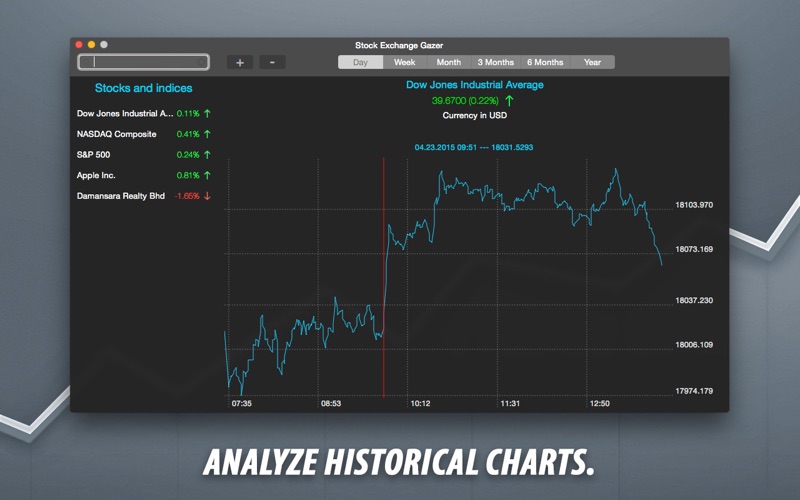
Task: Click the Currency in USD label
Action: pyautogui.click(x=474, y=115)
